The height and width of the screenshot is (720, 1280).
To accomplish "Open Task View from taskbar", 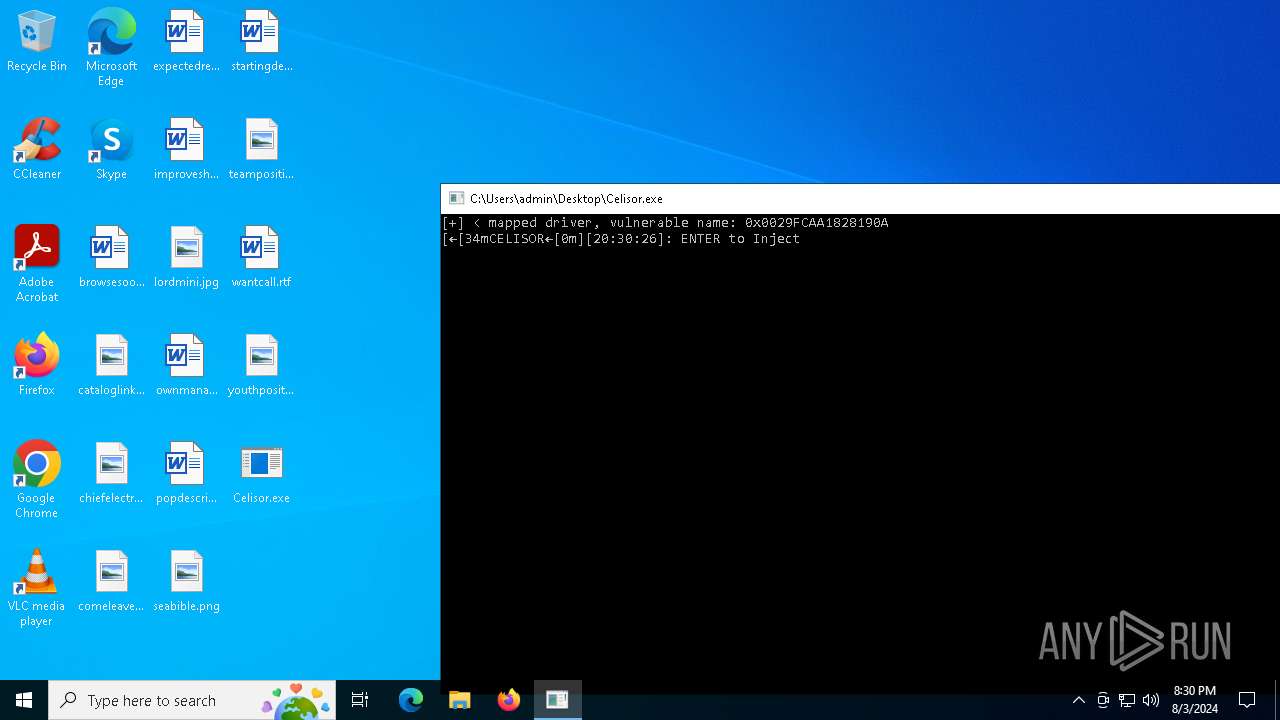I will [x=360, y=700].
